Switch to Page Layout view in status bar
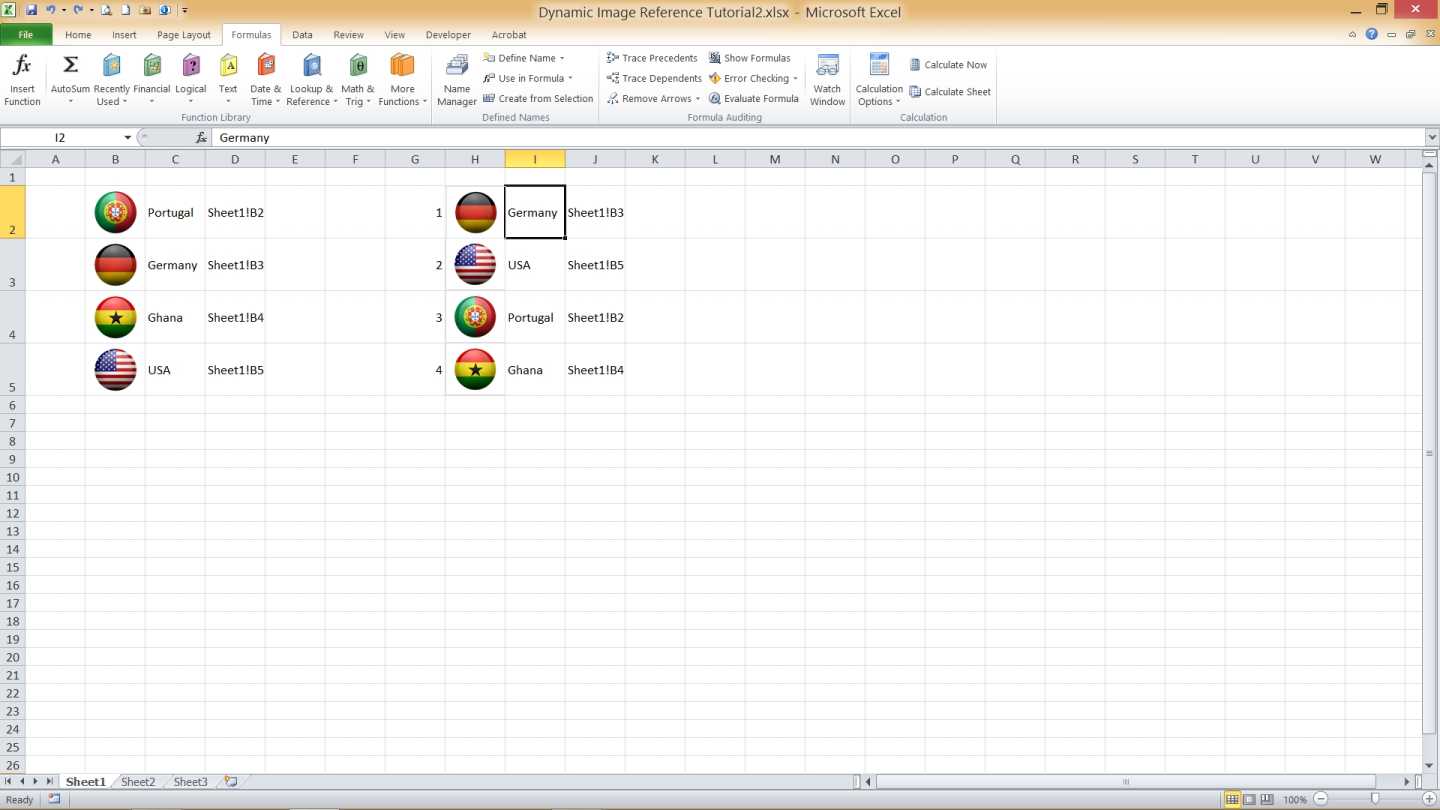 pos(1250,799)
